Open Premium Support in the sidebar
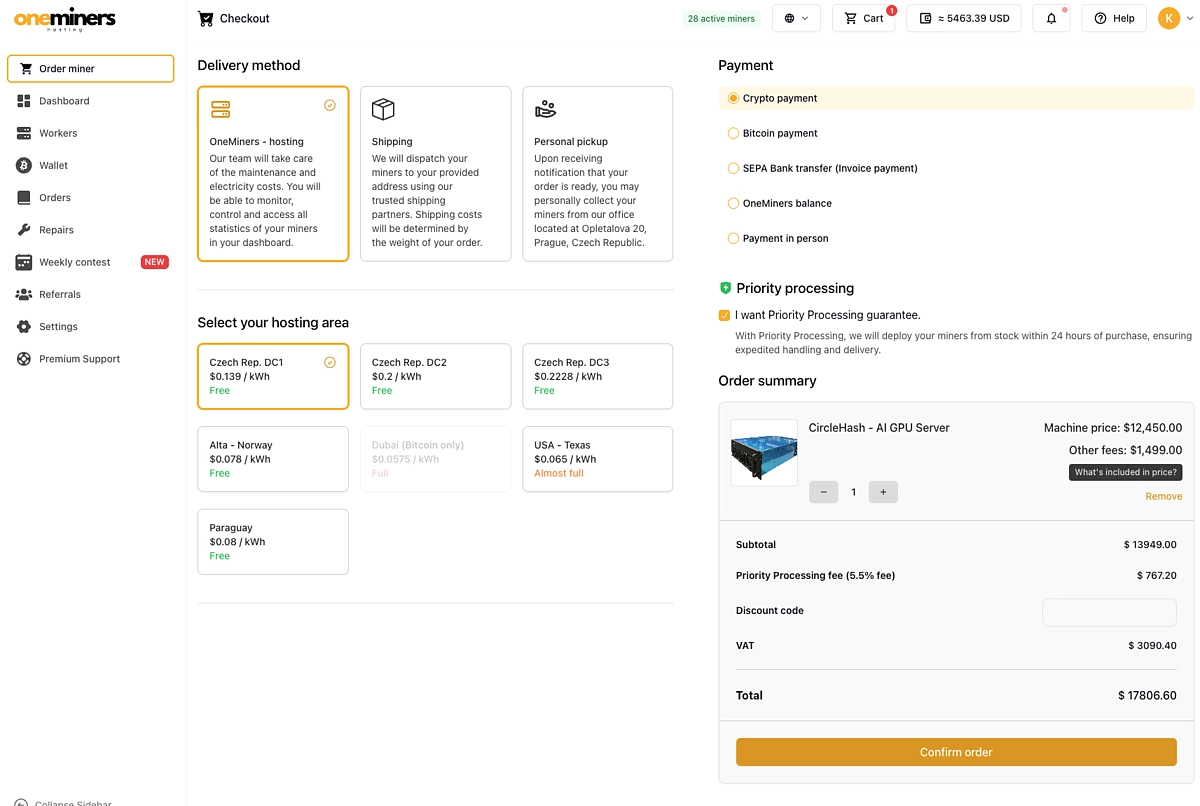This screenshot has width=1200, height=806. pyautogui.click(x=90, y=359)
